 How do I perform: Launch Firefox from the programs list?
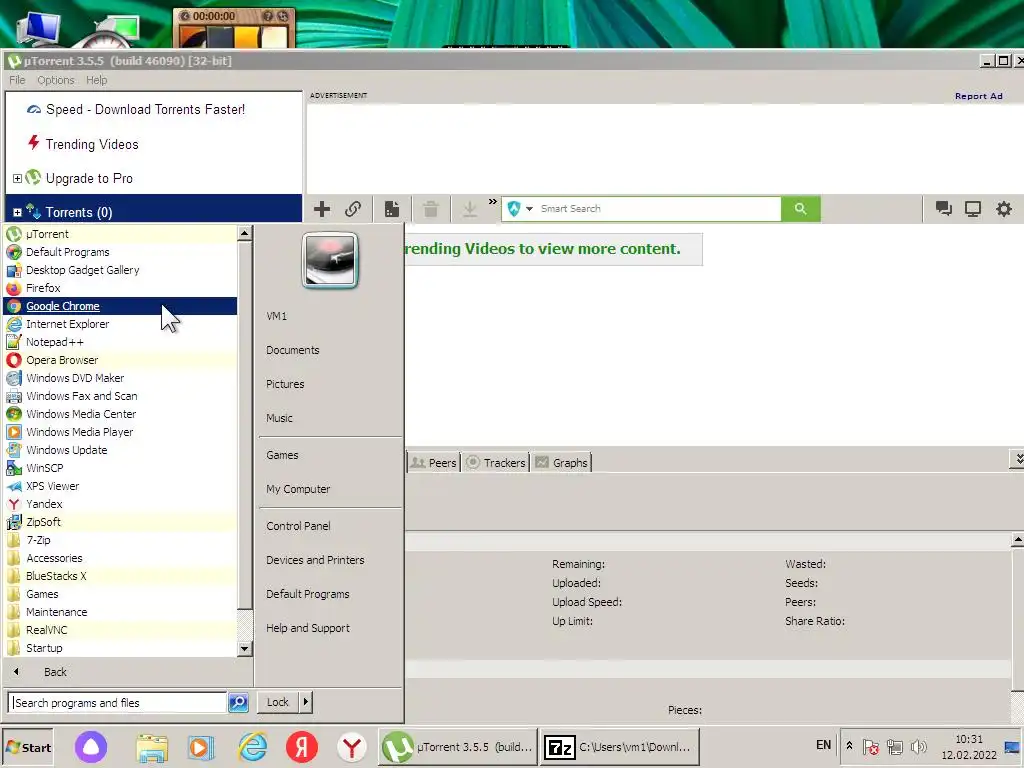[120, 288]
